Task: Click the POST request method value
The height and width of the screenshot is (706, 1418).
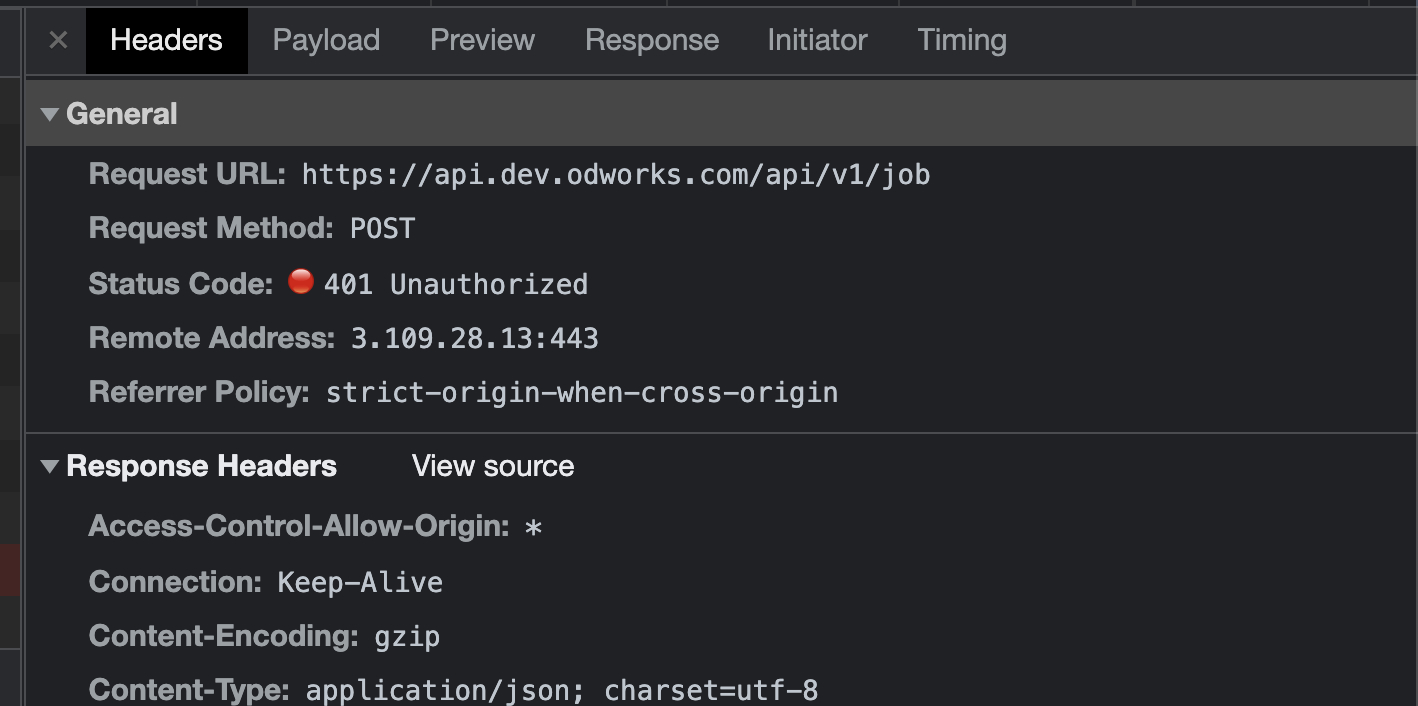Action: point(382,229)
